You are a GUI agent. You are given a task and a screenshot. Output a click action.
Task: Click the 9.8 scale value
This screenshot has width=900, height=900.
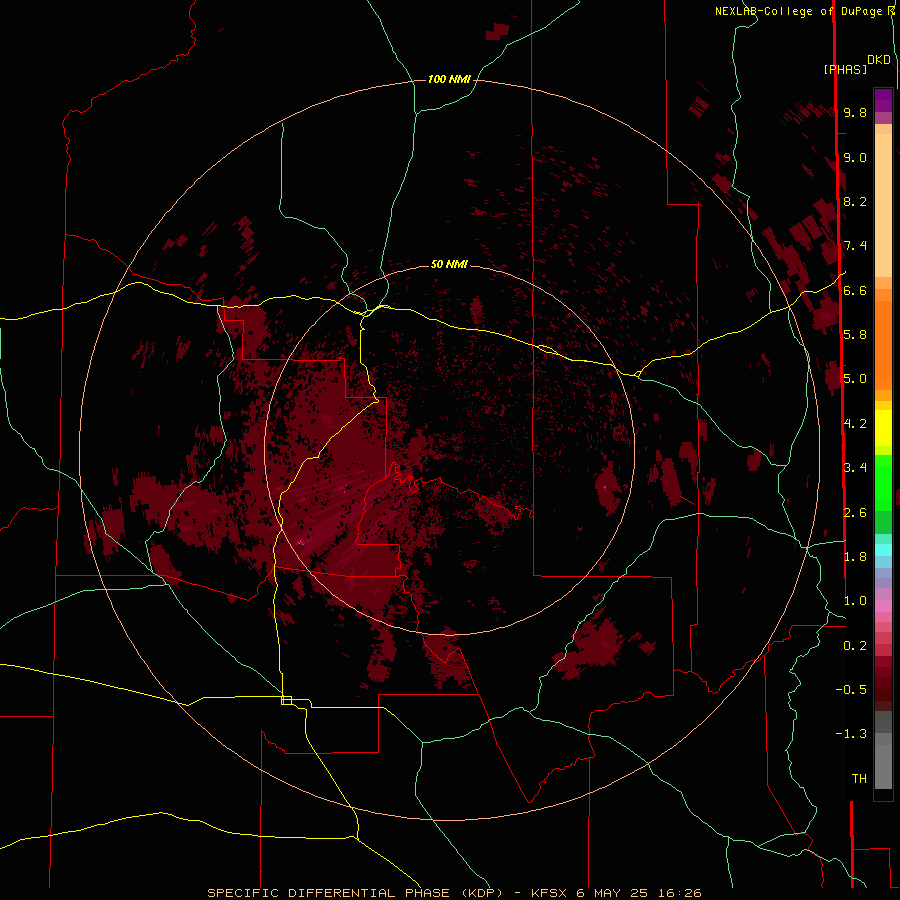tap(855, 112)
